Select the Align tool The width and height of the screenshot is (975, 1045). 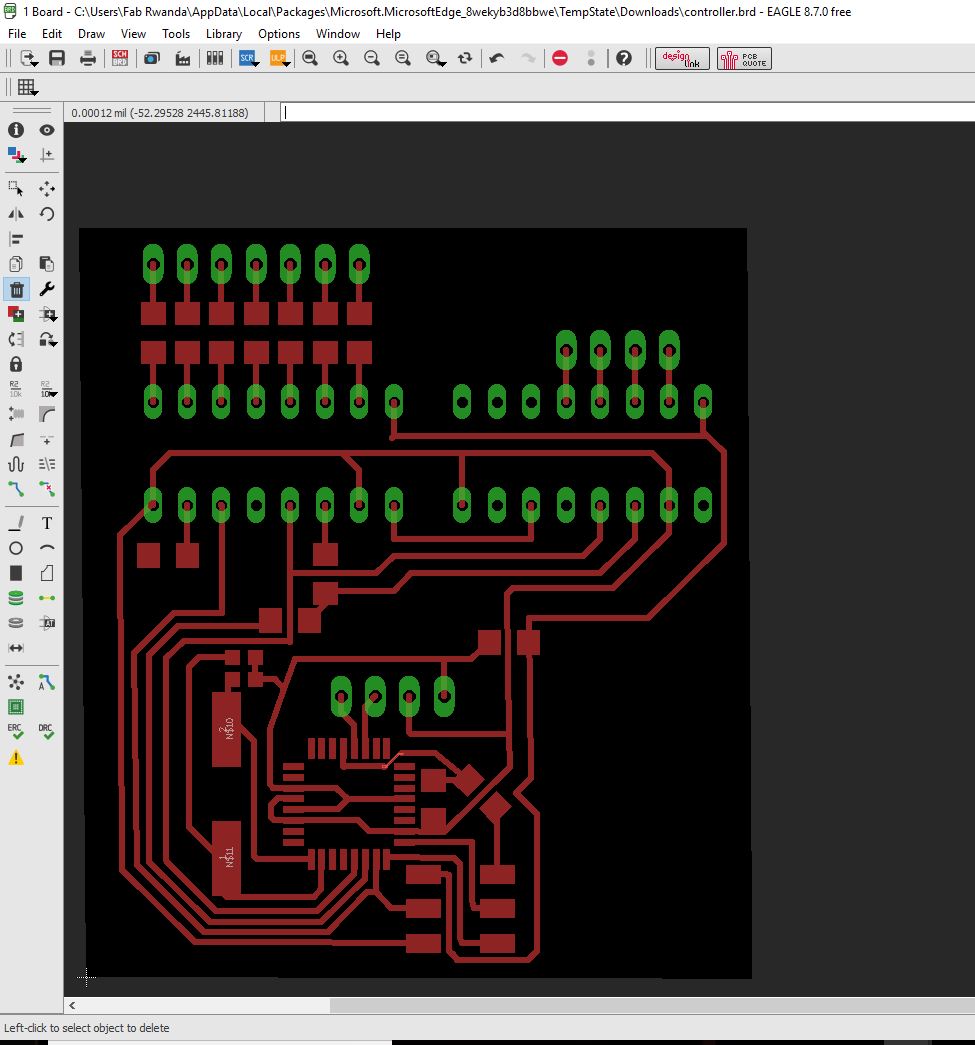16,239
